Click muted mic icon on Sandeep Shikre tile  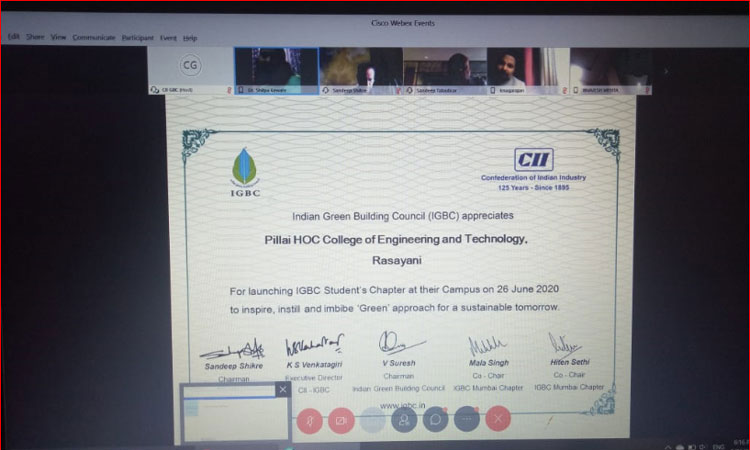pyautogui.click(x=397, y=90)
